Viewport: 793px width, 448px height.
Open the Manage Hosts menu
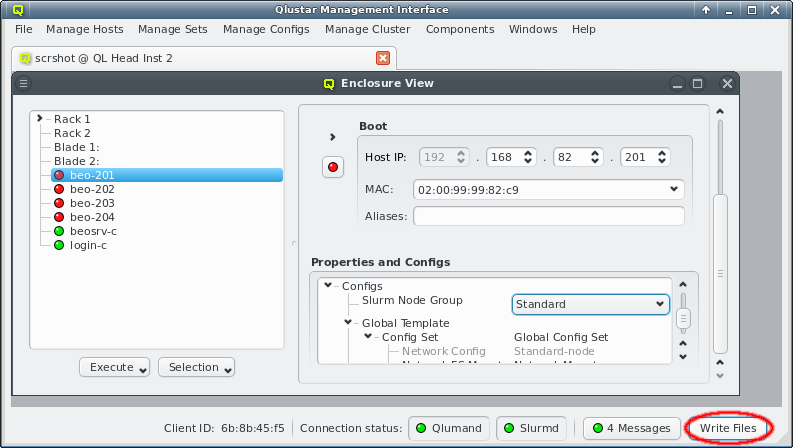pos(84,29)
